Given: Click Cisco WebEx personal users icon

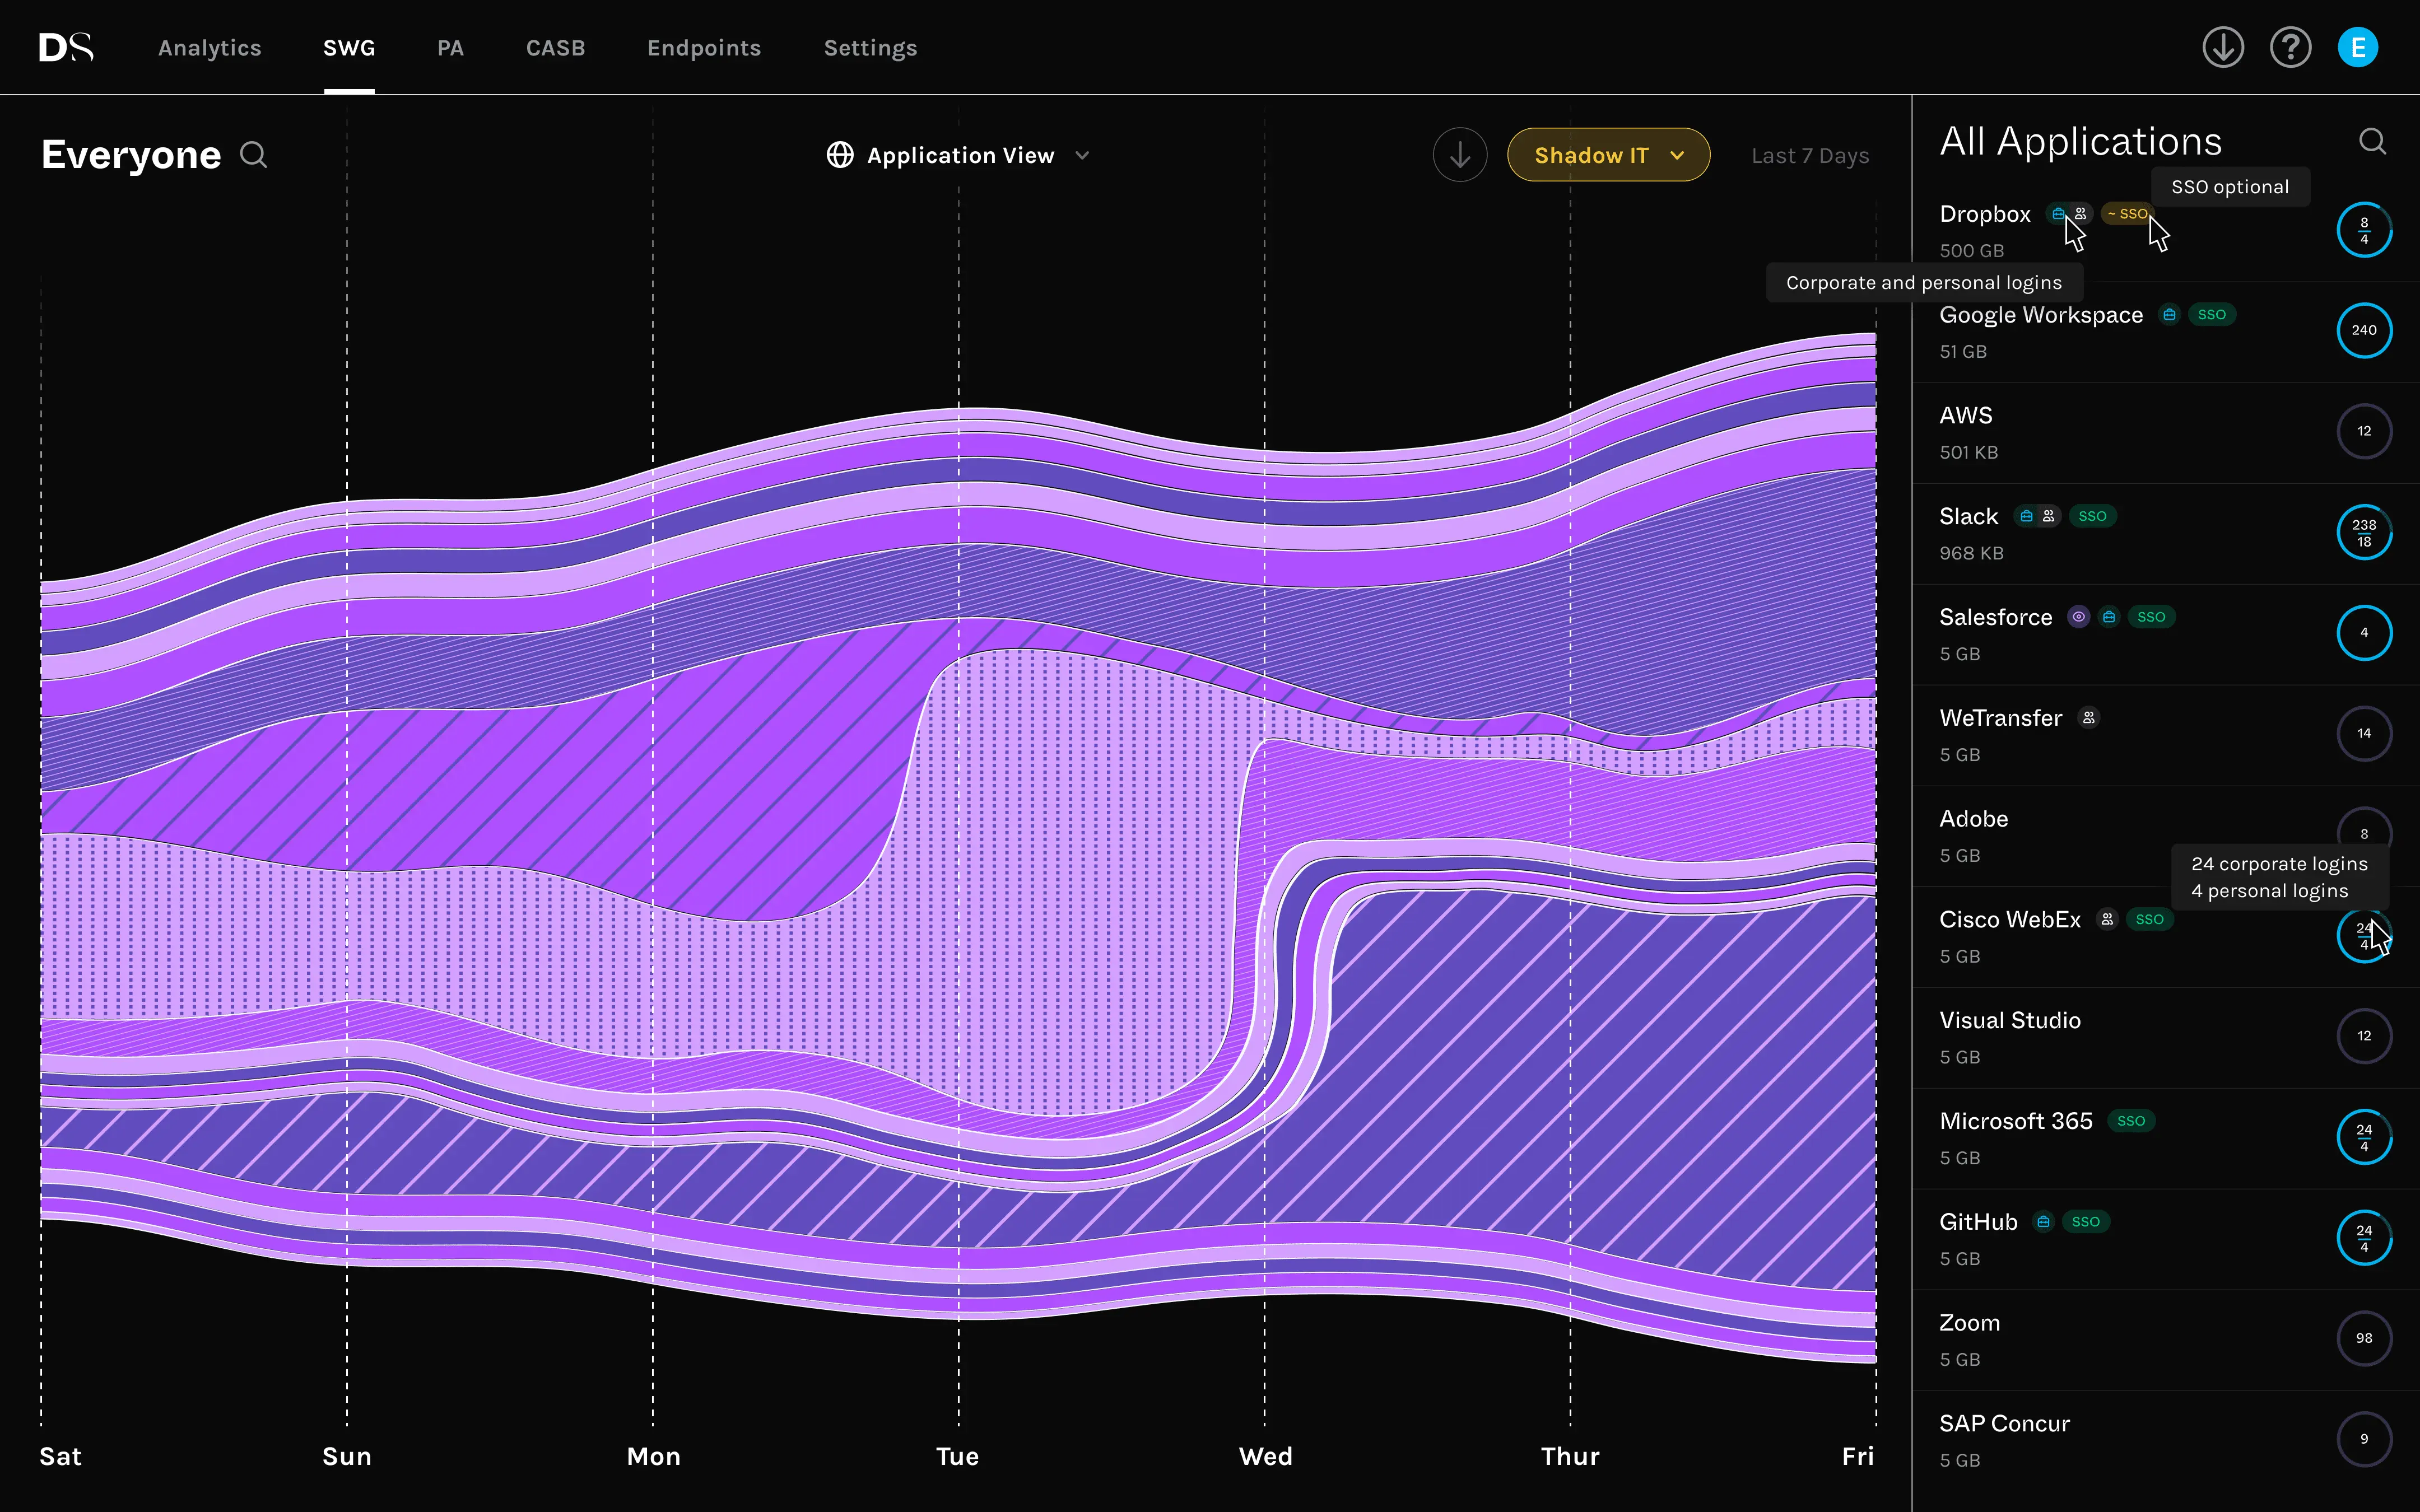Looking at the screenshot, I should [2107, 919].
